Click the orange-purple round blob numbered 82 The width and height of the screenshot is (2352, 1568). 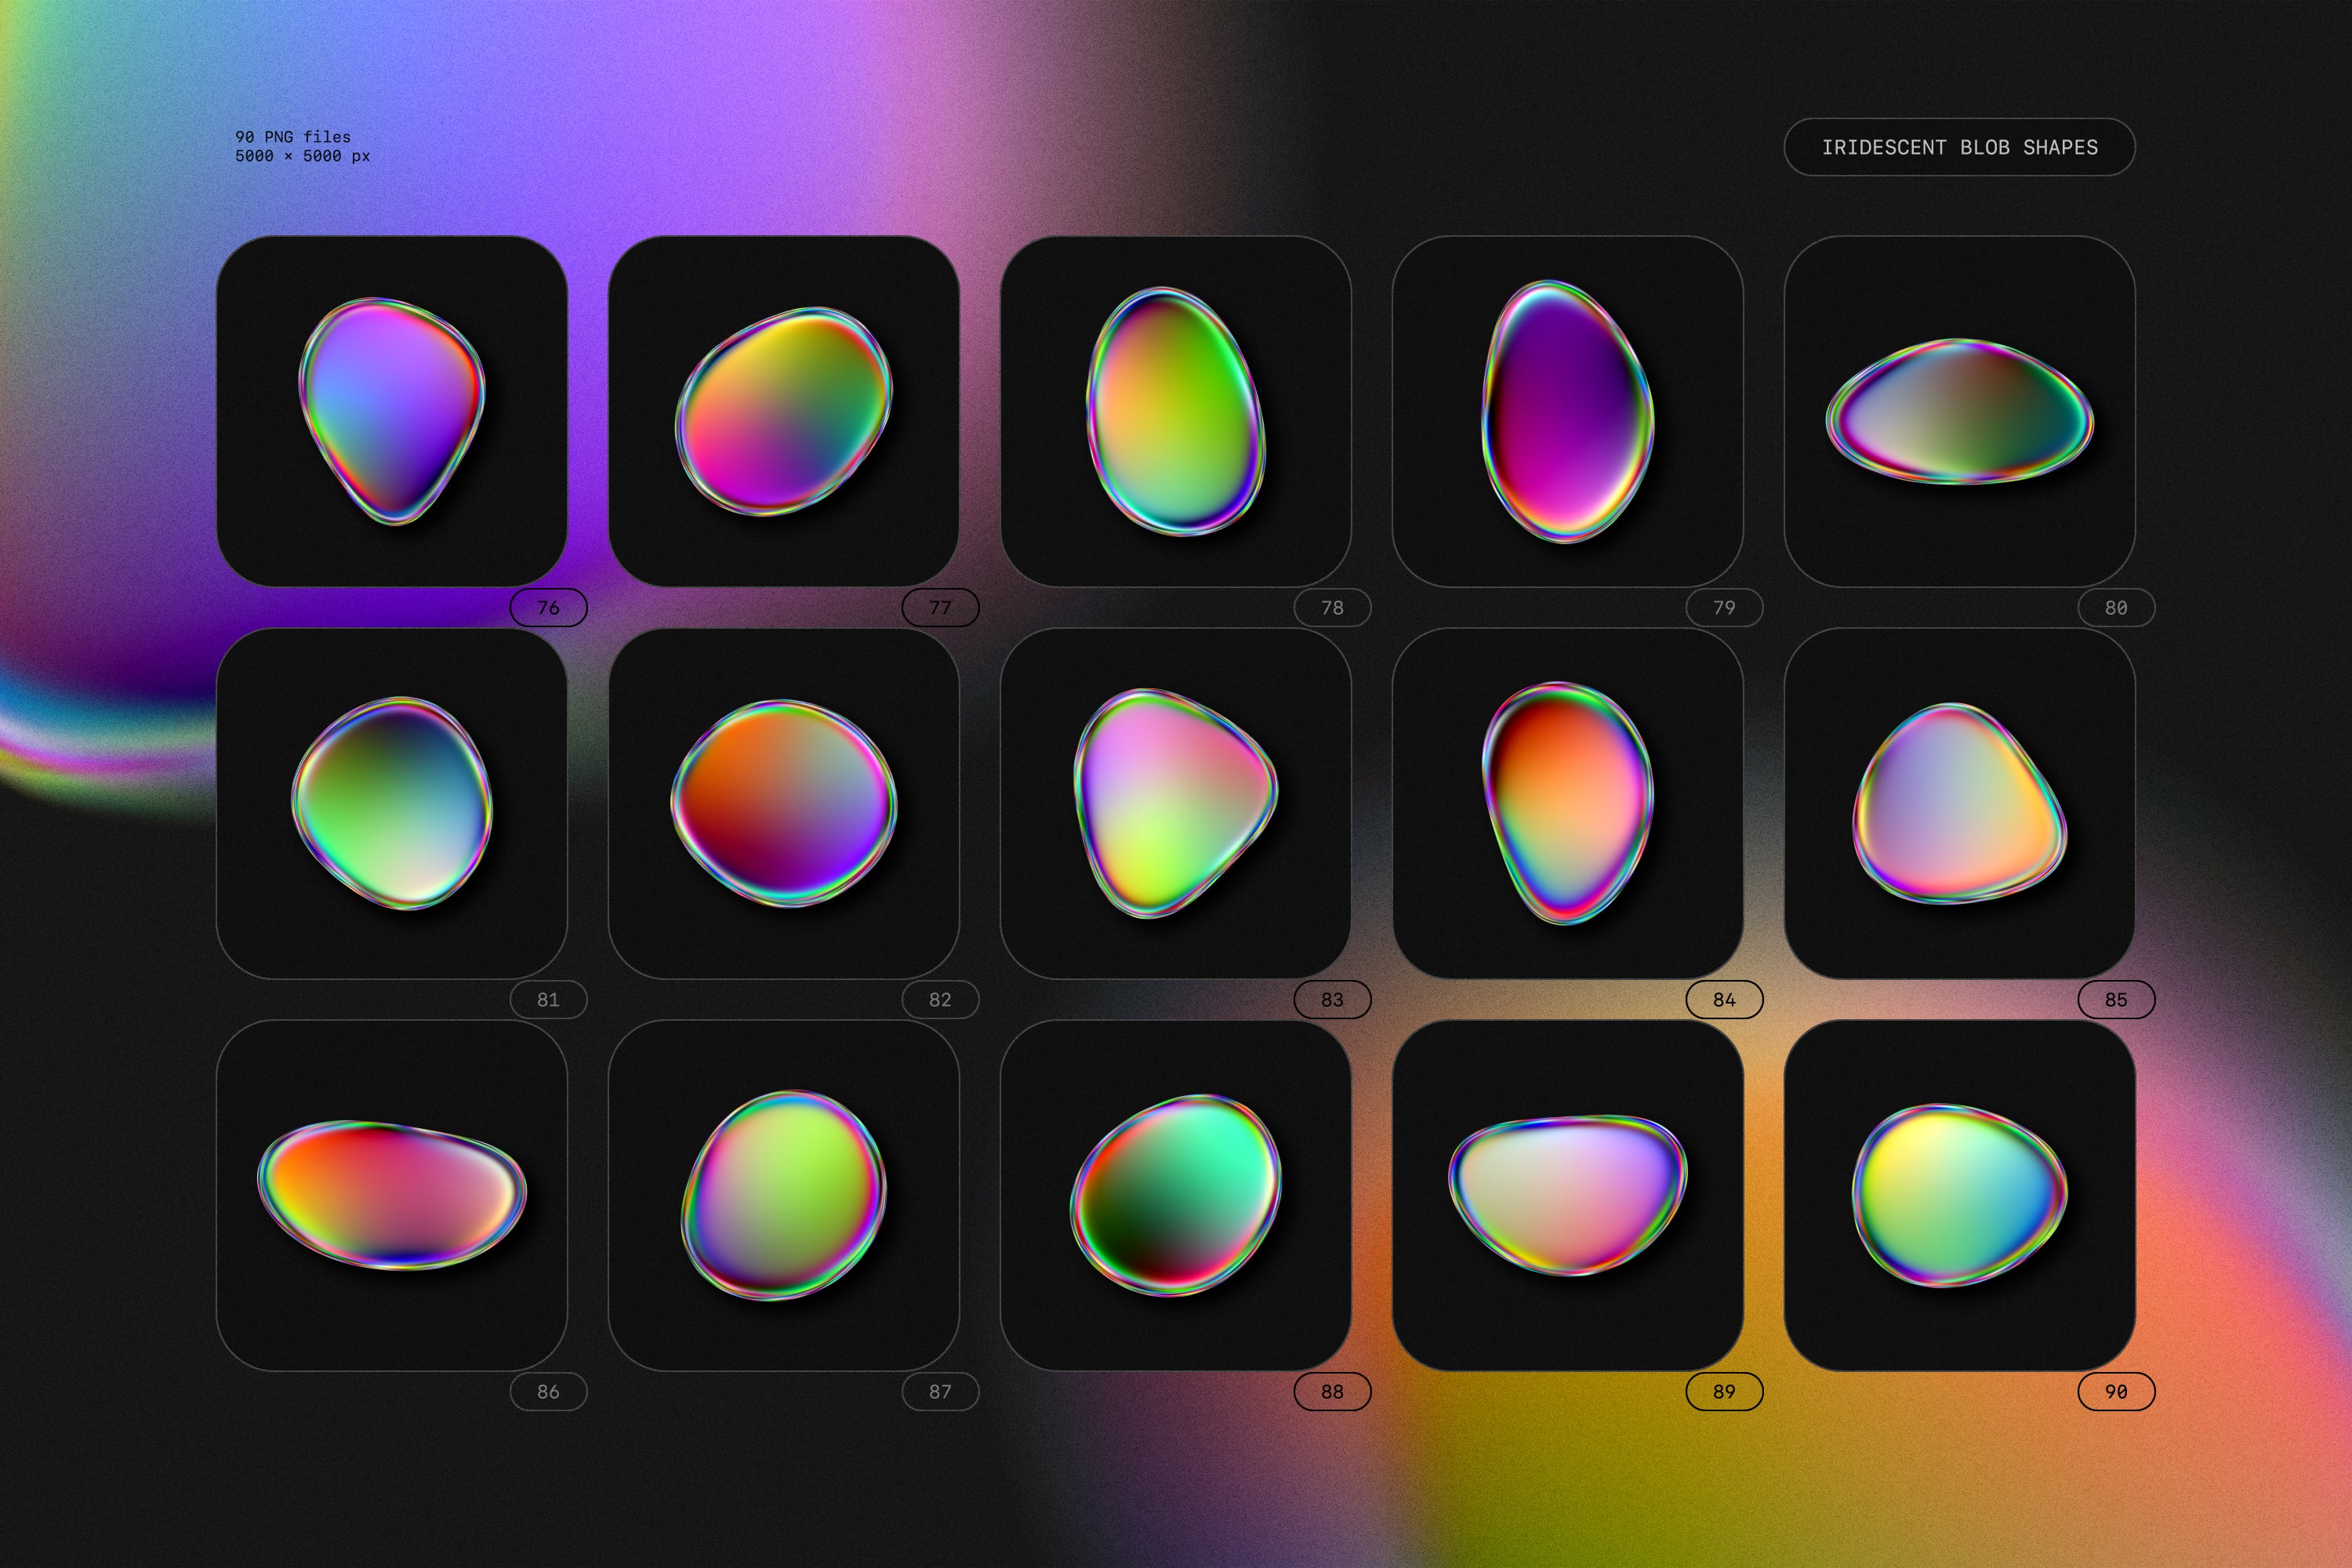point(784,803)
